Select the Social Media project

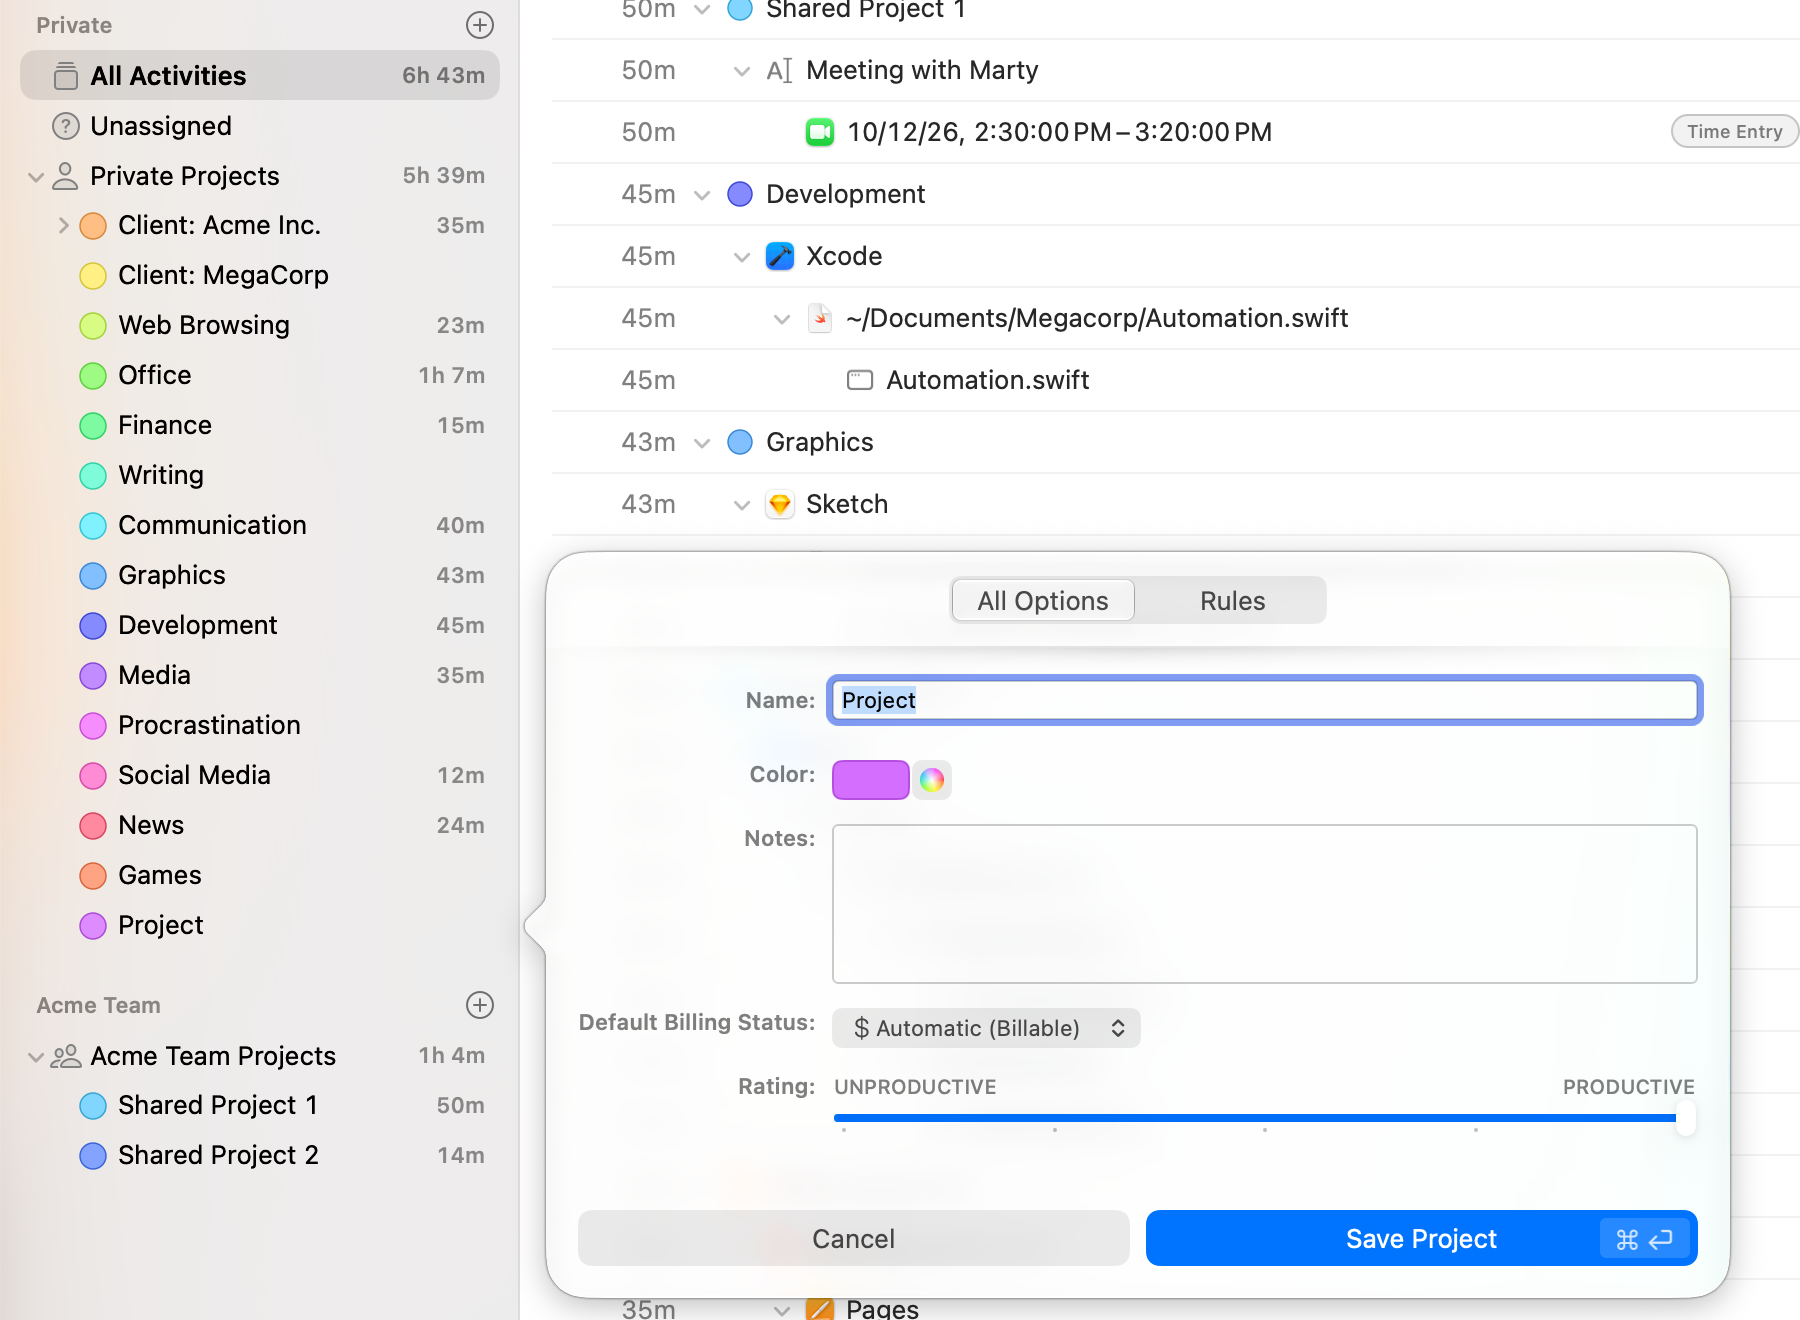click(x=260, y=775)
